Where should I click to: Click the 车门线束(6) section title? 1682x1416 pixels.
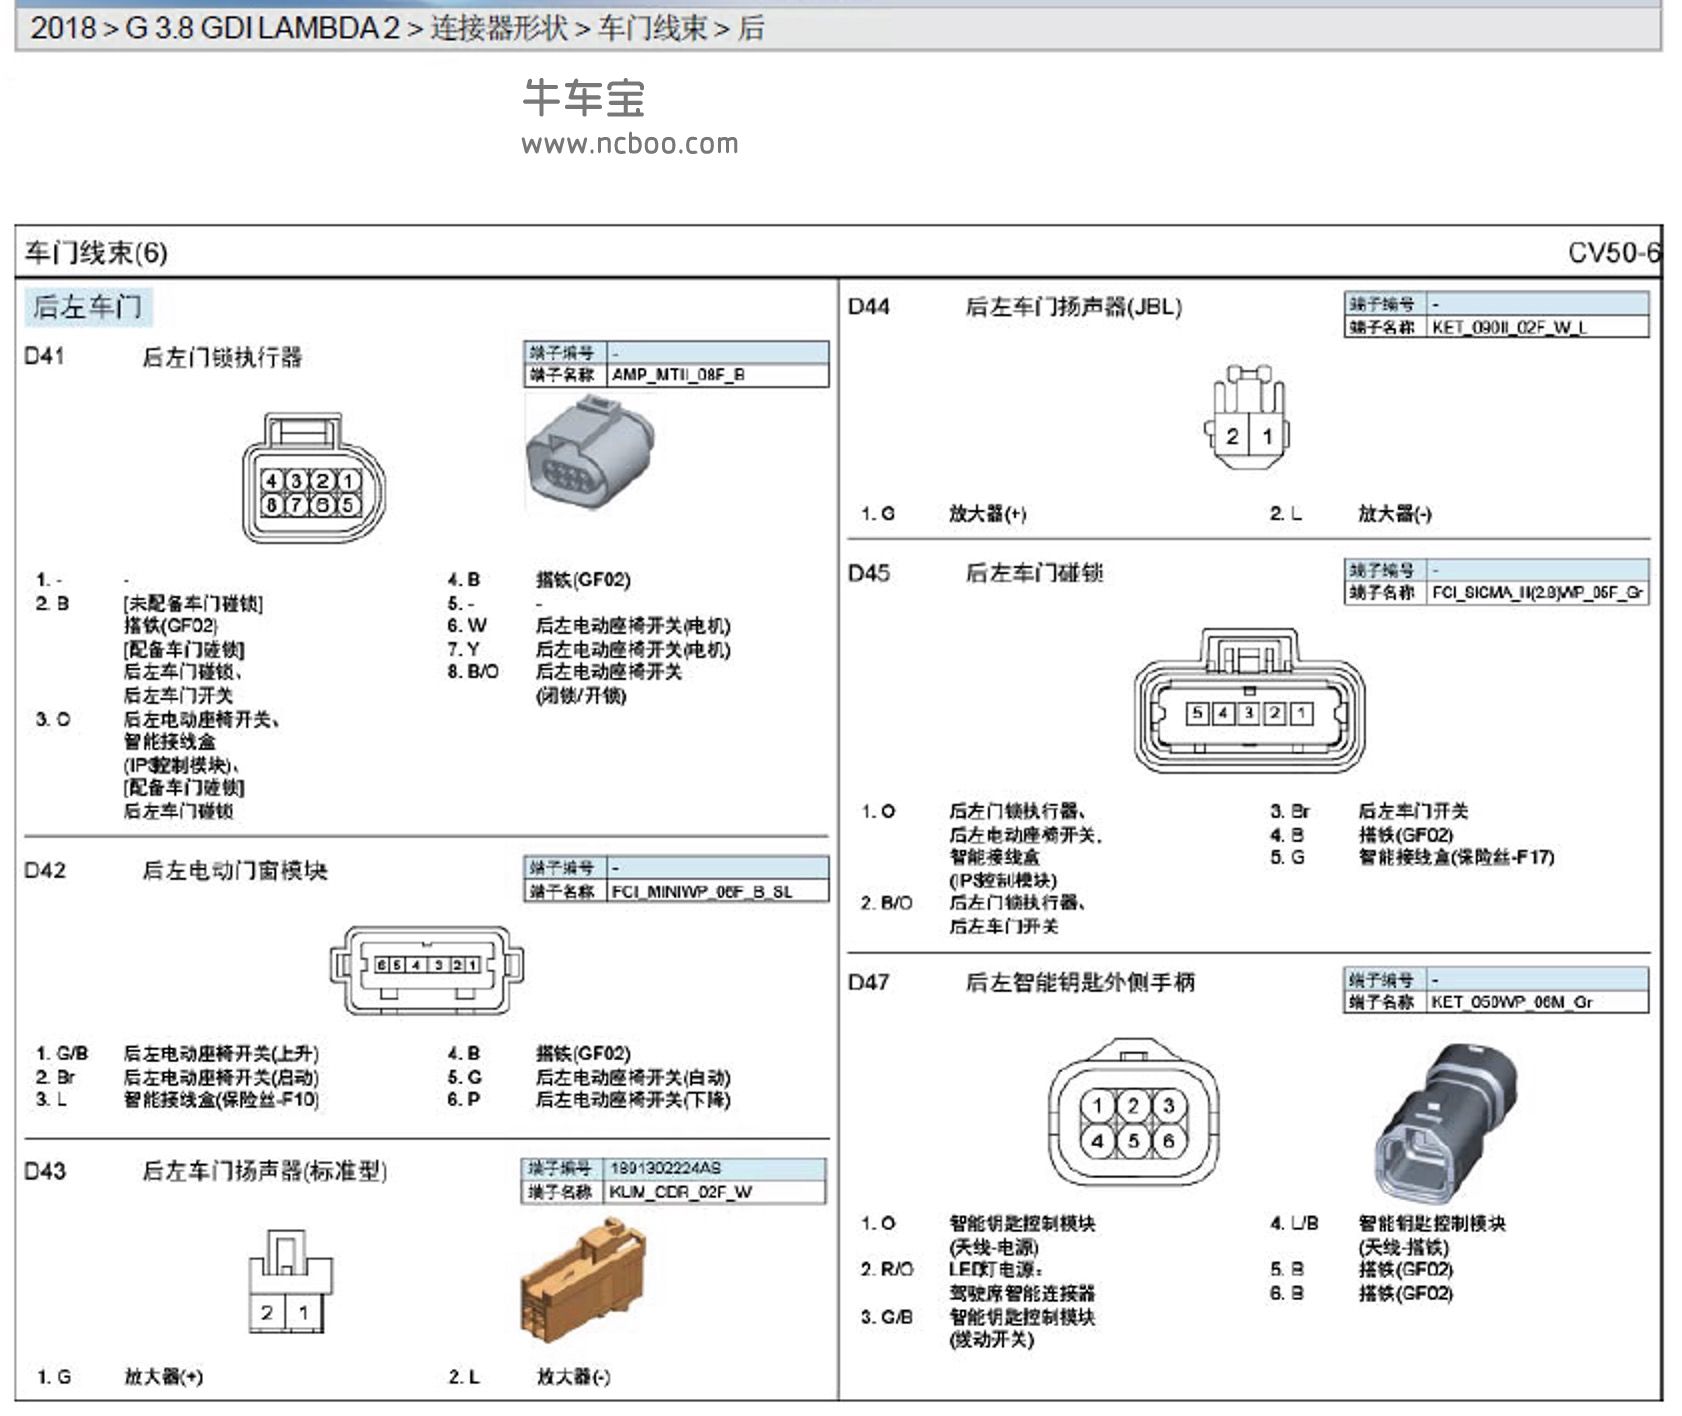96,253
